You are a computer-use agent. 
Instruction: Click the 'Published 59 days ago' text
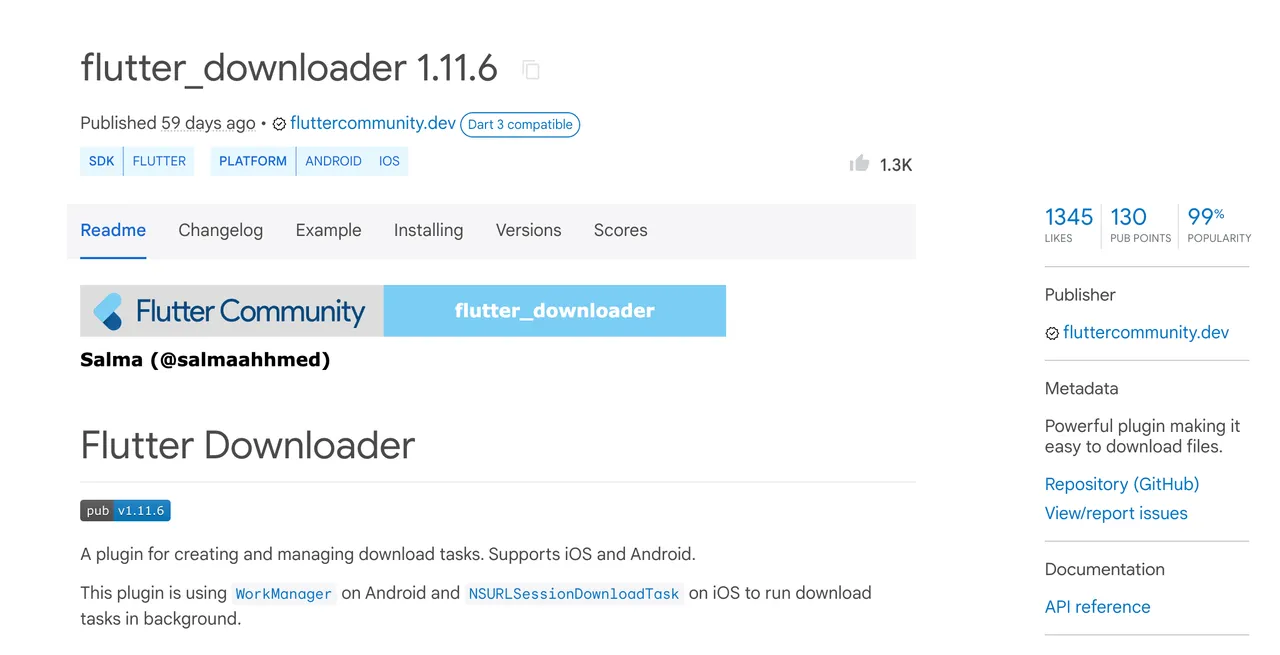[x=168, y=123]
